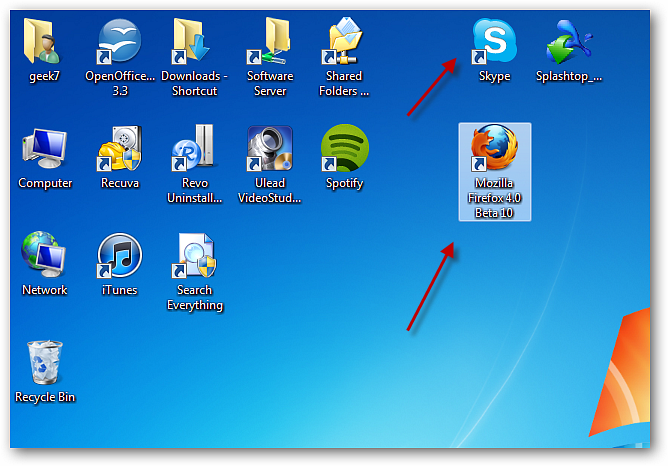
Task: Click the "Downloads - Shortcut" label text
Action: click(194, 83)
